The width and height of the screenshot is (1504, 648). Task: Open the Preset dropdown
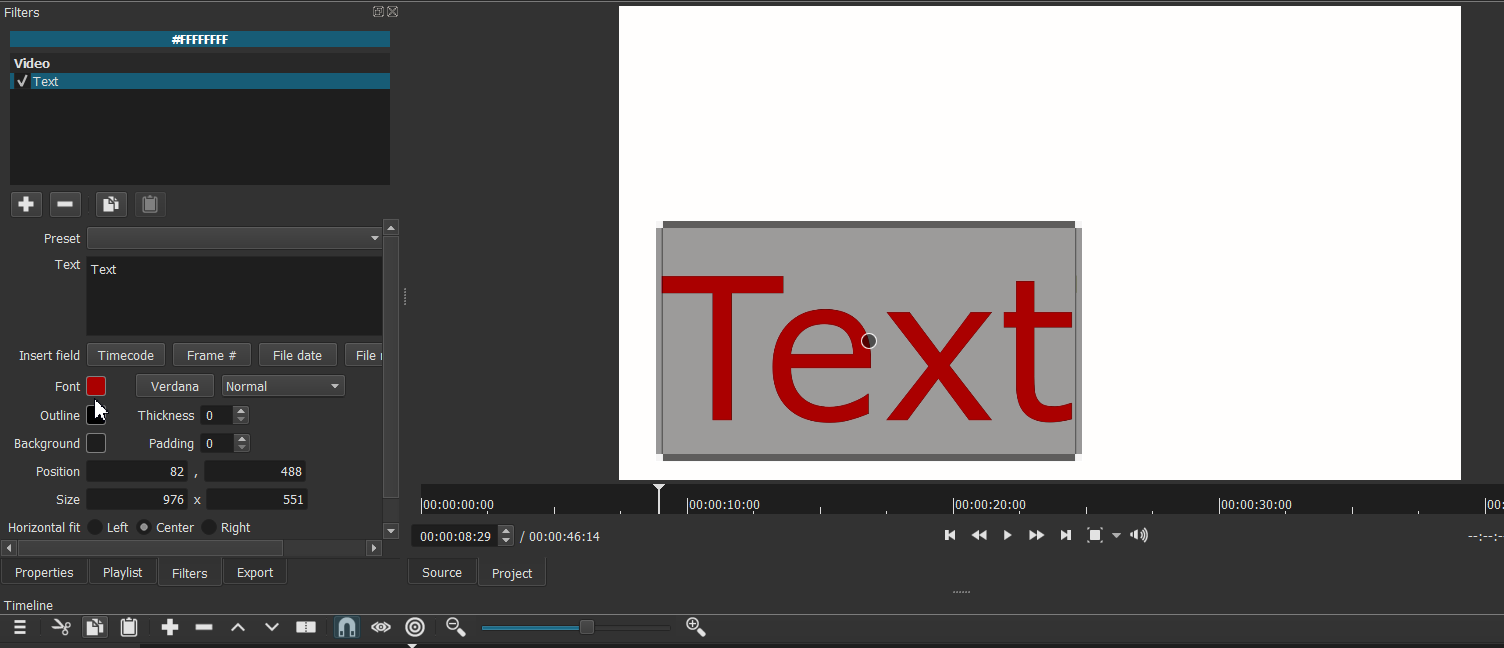click(x=235, y=238)
